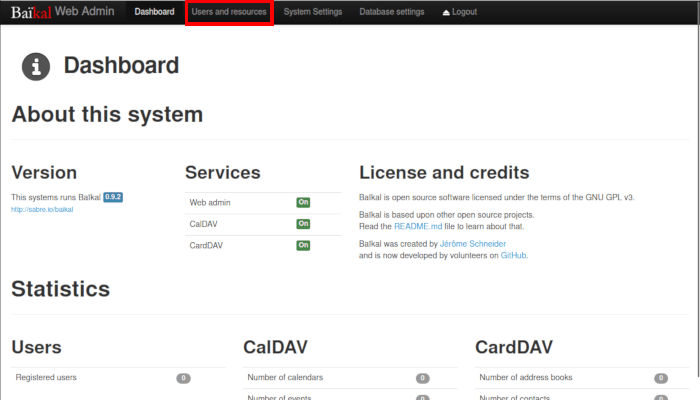Click the Web admin On badge

303,202
